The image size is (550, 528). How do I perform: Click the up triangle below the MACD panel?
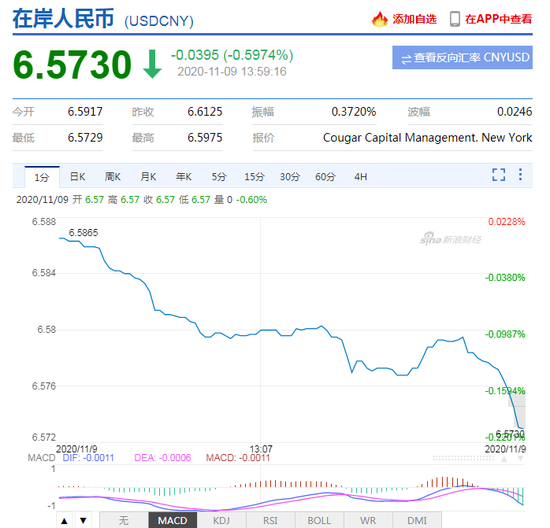[x=64, y=520]
